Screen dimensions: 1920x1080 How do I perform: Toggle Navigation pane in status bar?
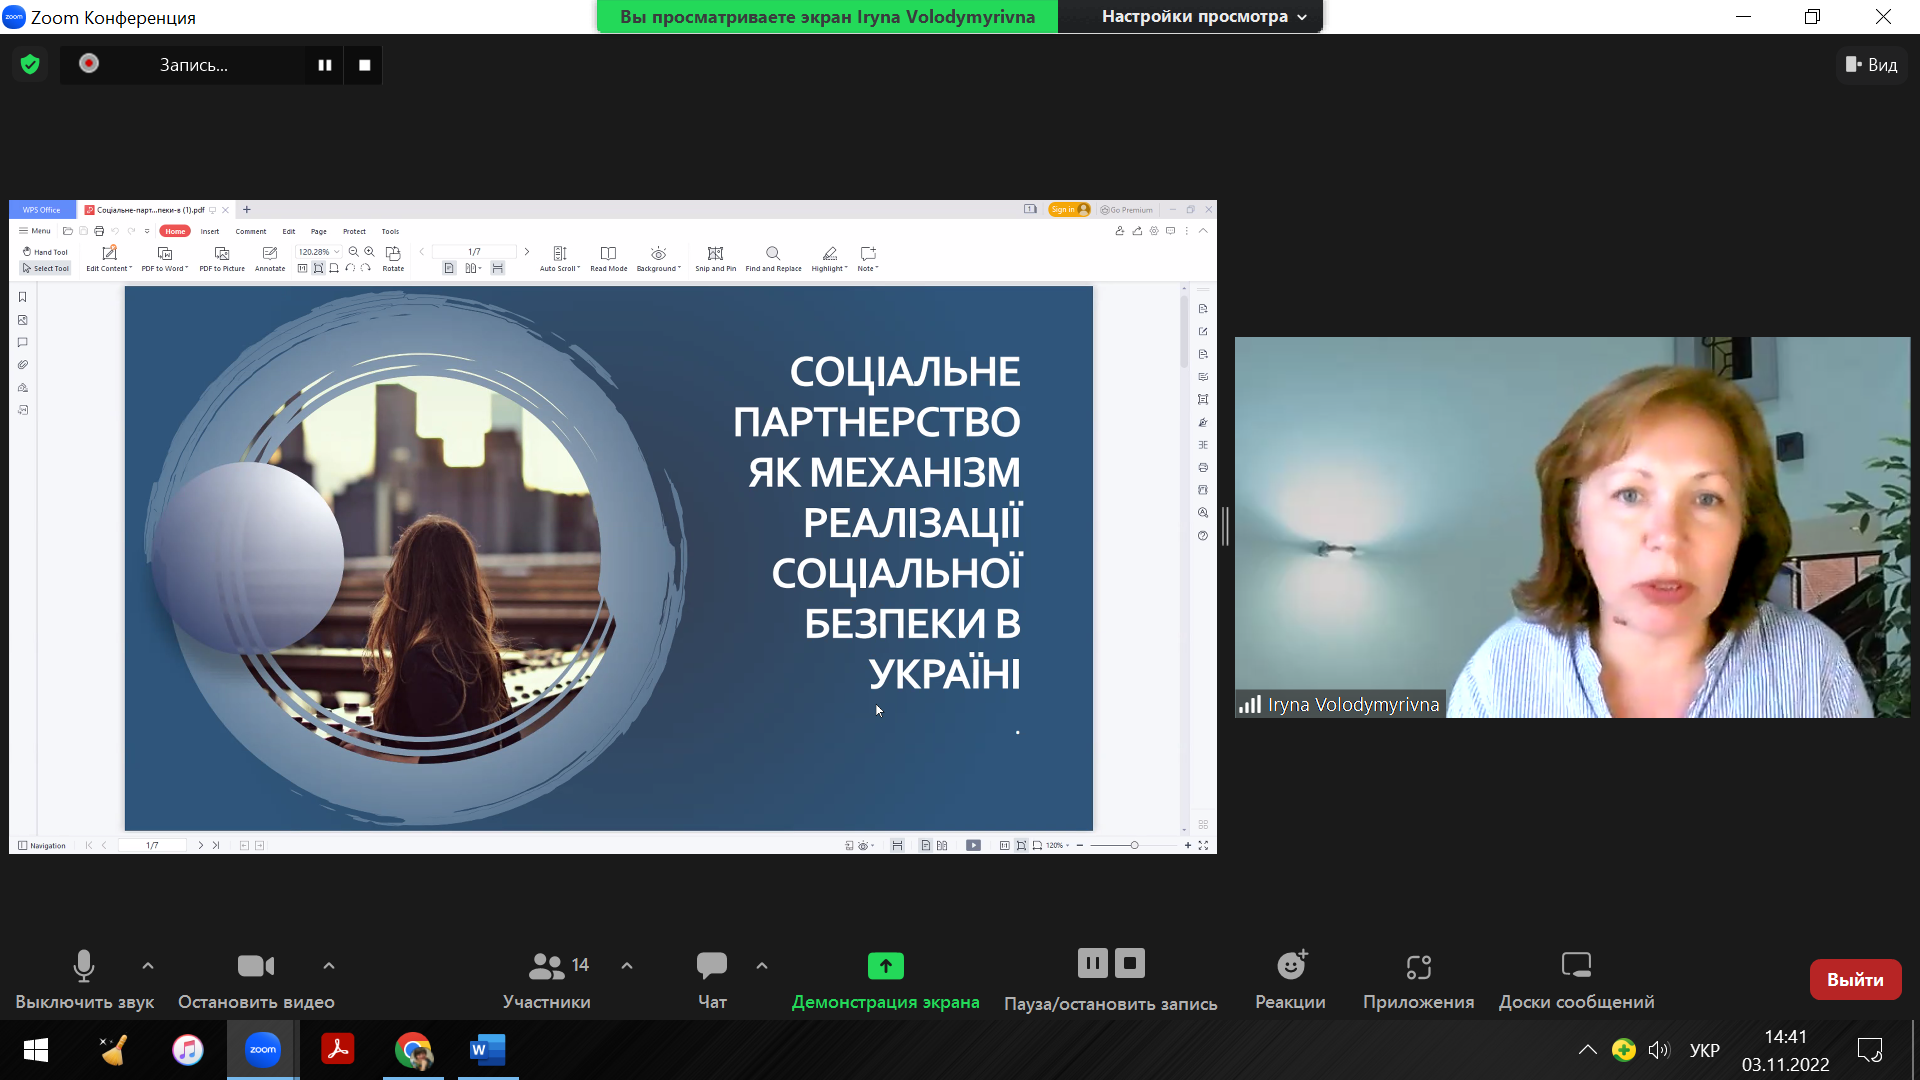tap(42, 845)
